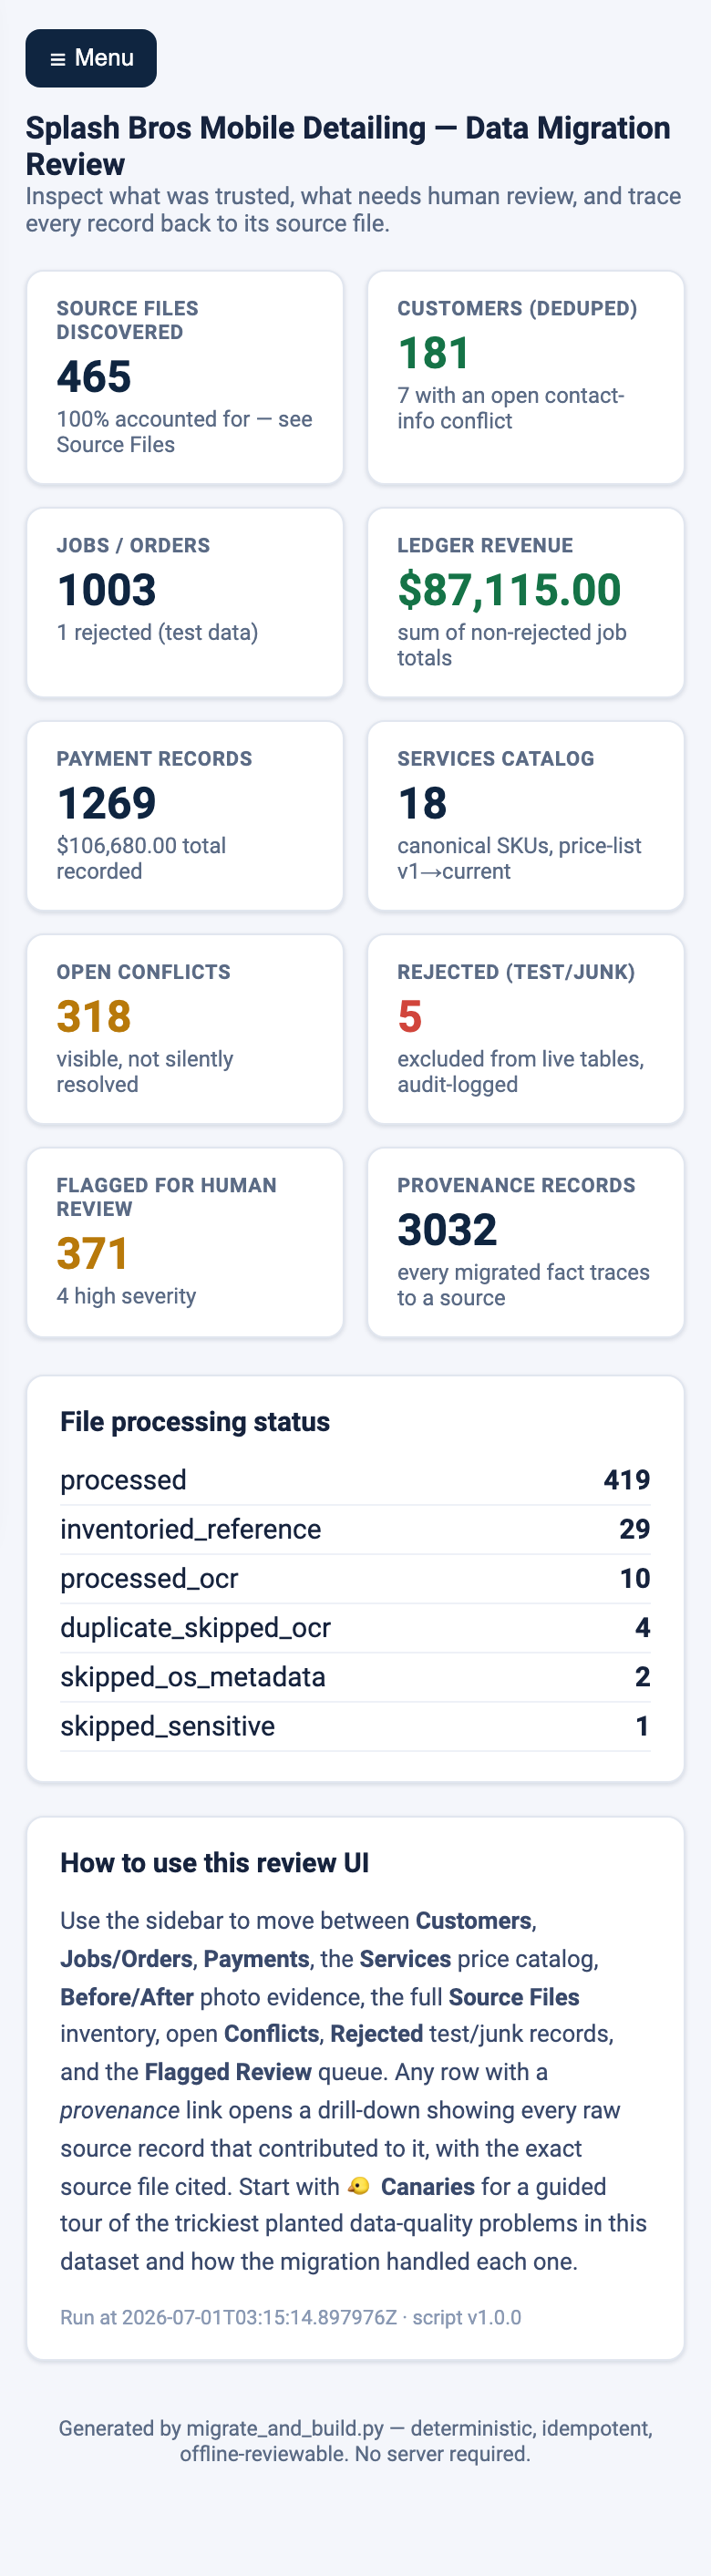
Task: Click the bold 'Conflicts' text
Action: [x=271, y=2034]
